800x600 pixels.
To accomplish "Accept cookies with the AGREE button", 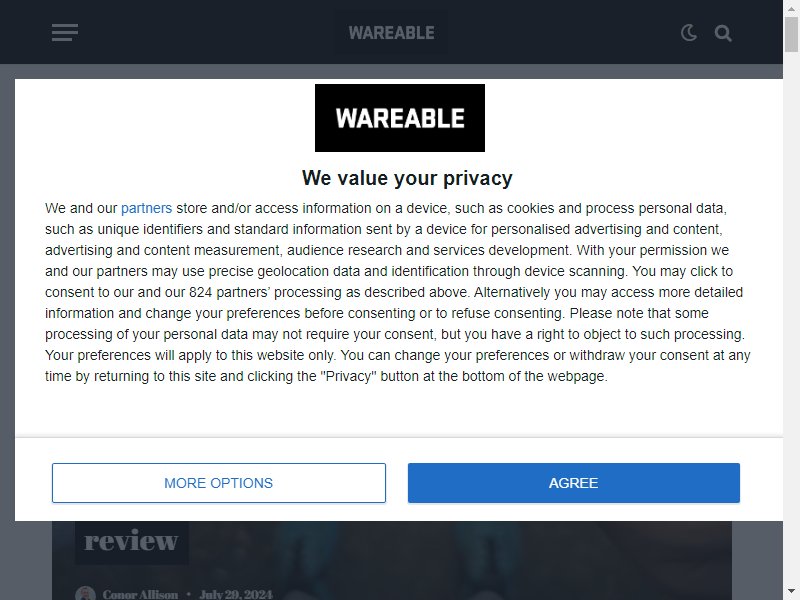I will (573, 483).
